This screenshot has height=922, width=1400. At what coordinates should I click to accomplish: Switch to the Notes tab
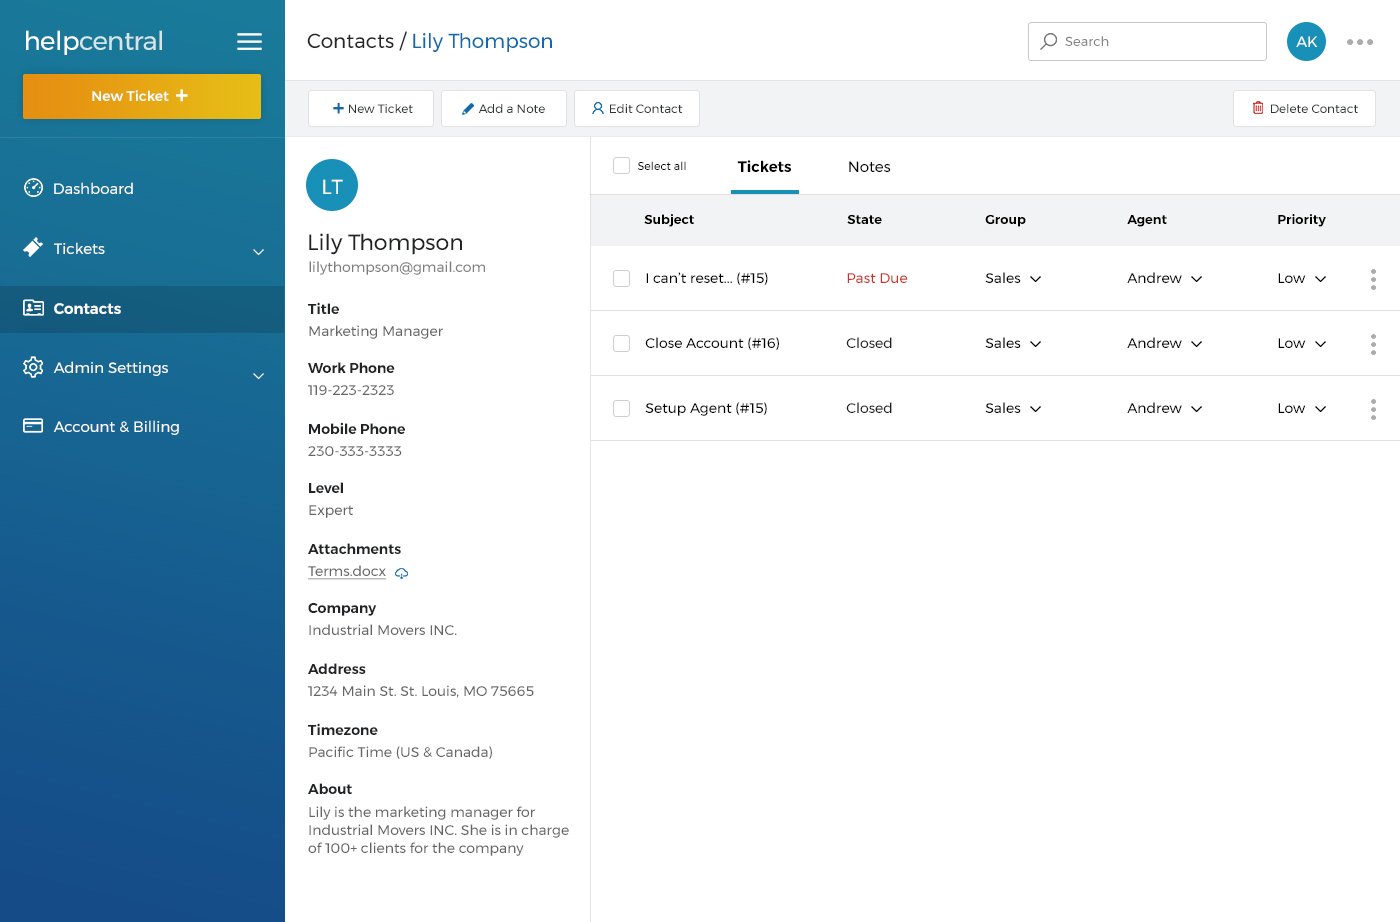869,167
